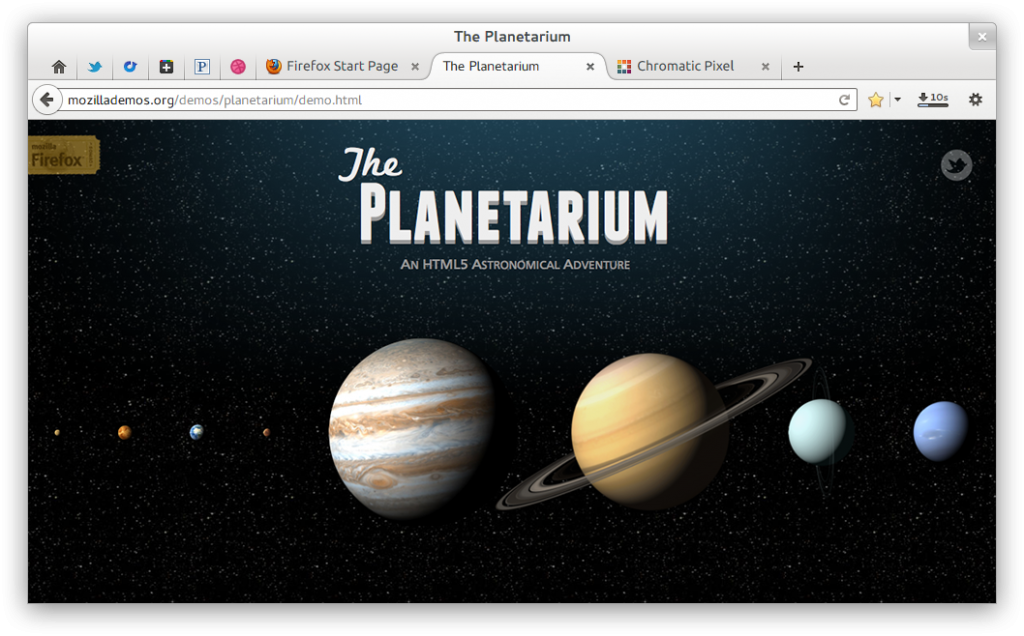Reload the page with refresh icon

pos(844,100)
